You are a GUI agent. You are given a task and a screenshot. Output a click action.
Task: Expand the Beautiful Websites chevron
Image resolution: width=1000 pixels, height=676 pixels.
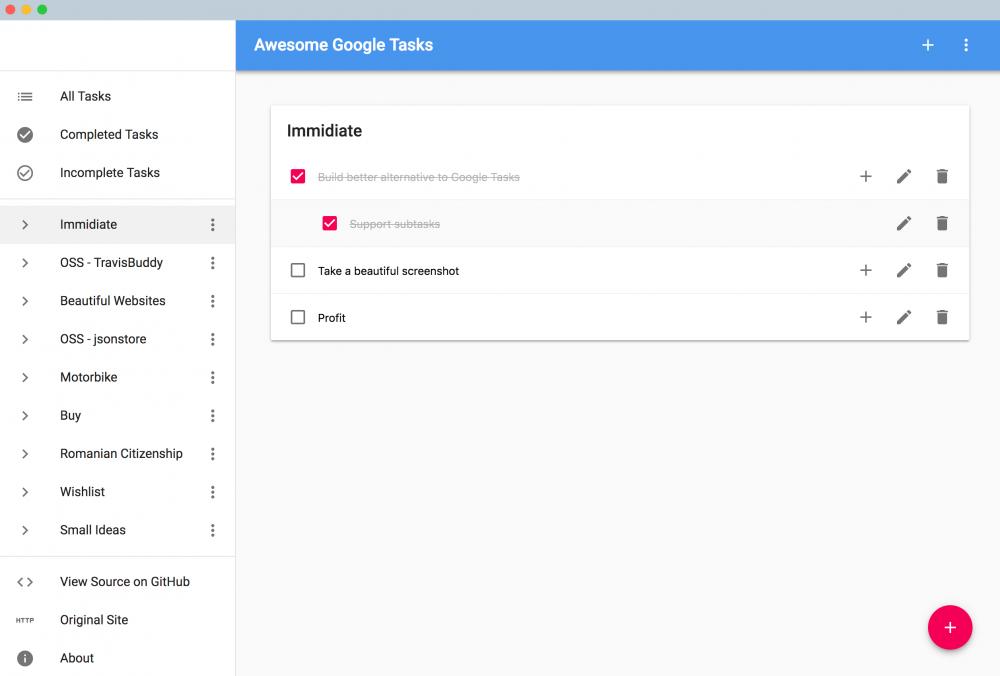click(25, 301)
